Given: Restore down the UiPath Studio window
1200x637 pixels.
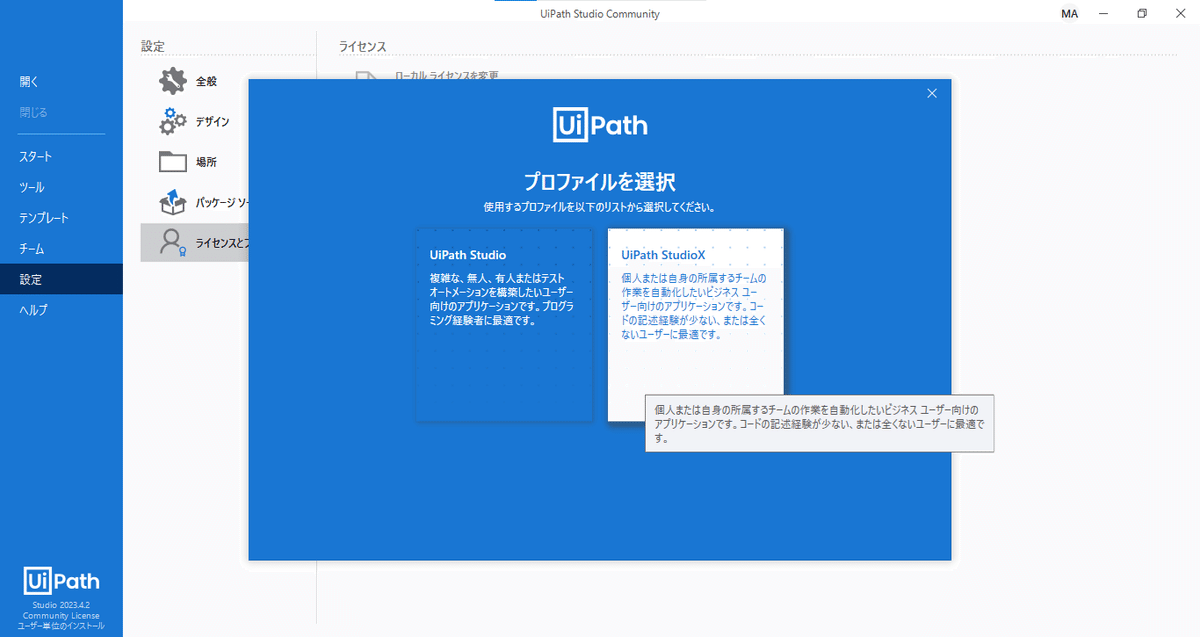Looking at the screenshot, I should (1142, 14).
